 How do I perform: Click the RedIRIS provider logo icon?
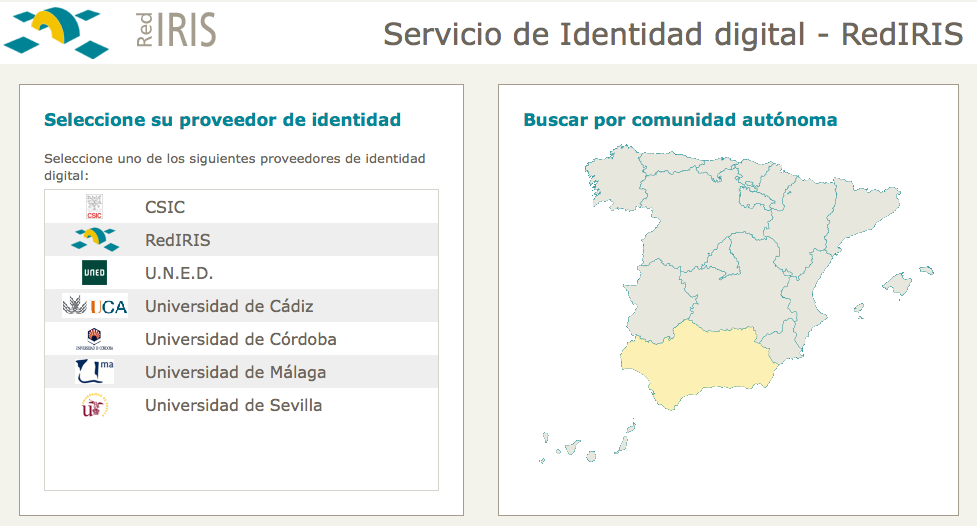(95, 239)
